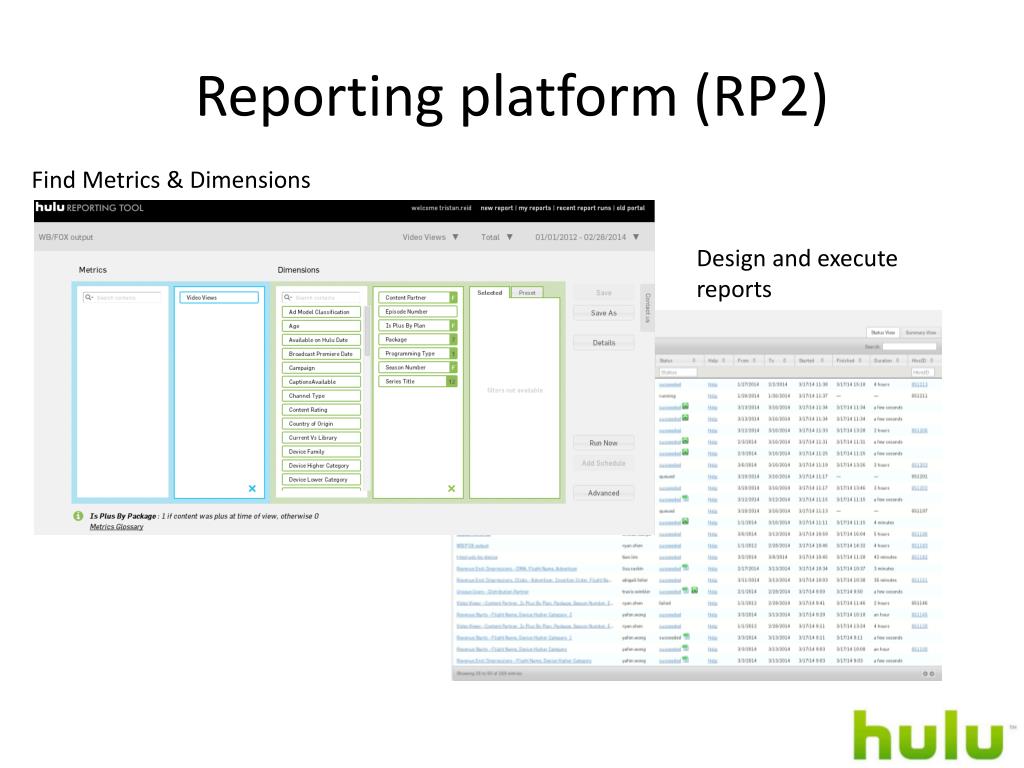The height and width of the screenshot is (768, 1024).
Task: Click the filter badge on Content Partner
Action: (453, 298)
